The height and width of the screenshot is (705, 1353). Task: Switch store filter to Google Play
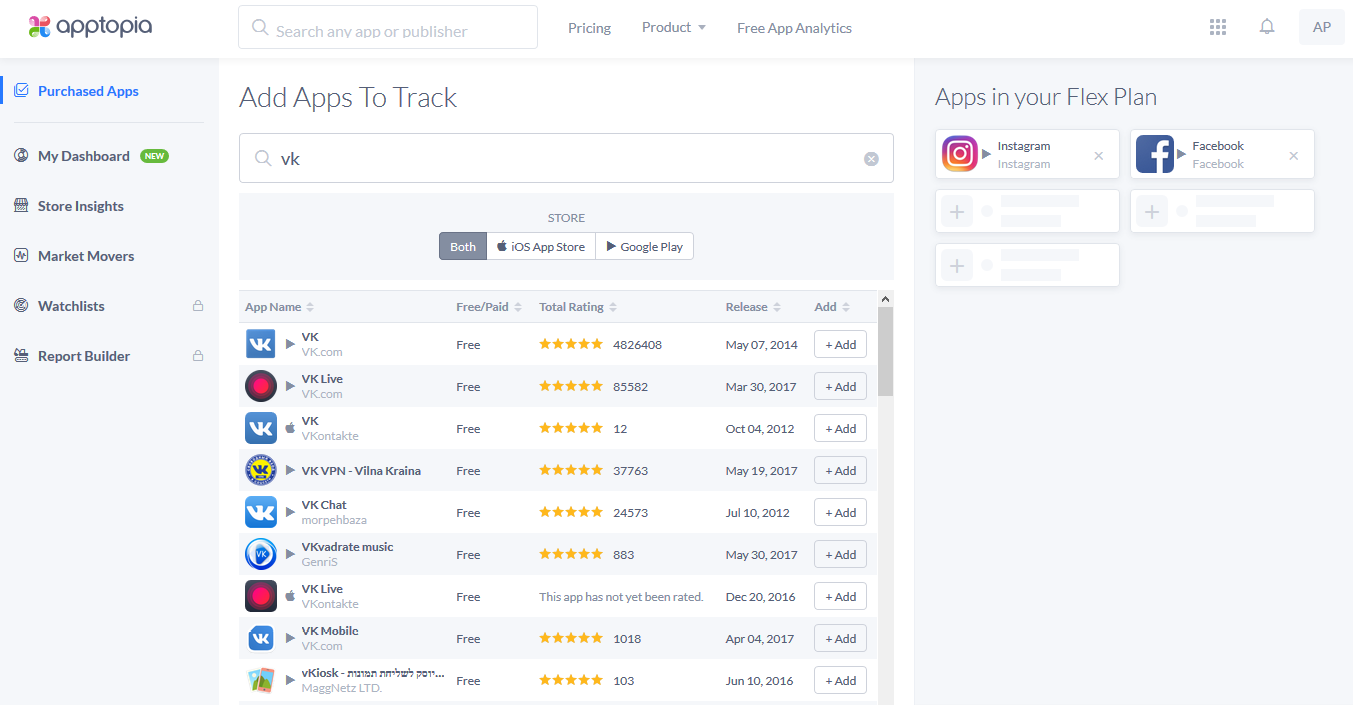click(x=644, y=246)
